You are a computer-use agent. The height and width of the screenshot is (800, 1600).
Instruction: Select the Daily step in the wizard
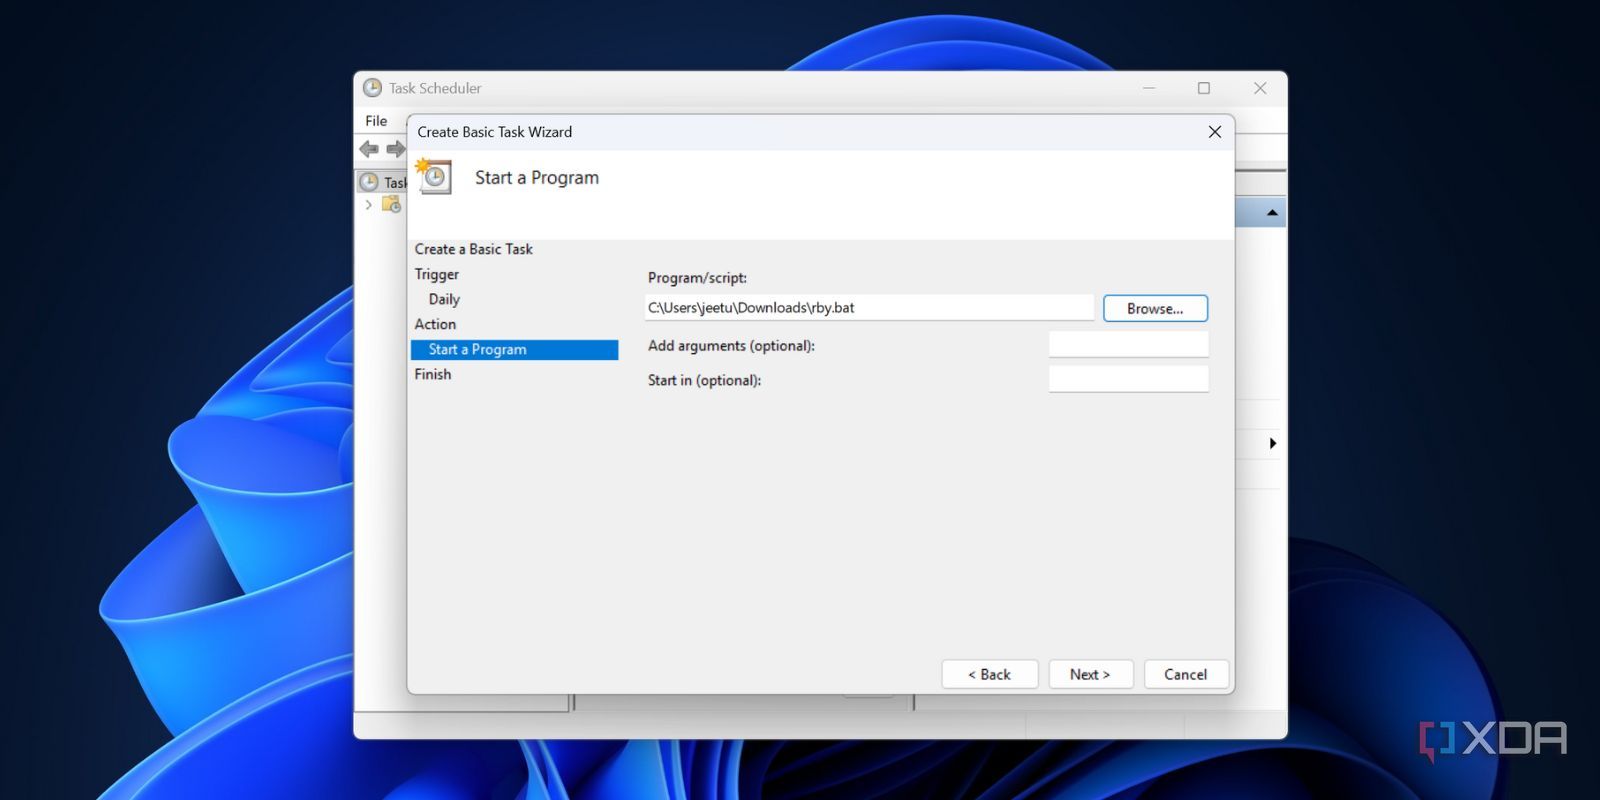click(444, 299)
